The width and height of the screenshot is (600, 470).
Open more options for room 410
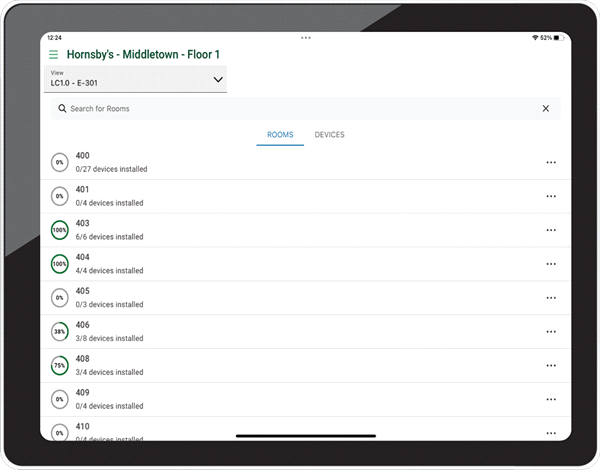(551, 433)
